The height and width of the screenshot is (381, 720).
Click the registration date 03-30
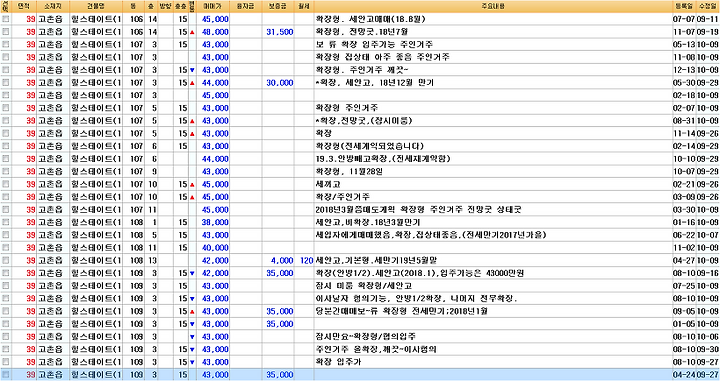(x=684, y=210)
